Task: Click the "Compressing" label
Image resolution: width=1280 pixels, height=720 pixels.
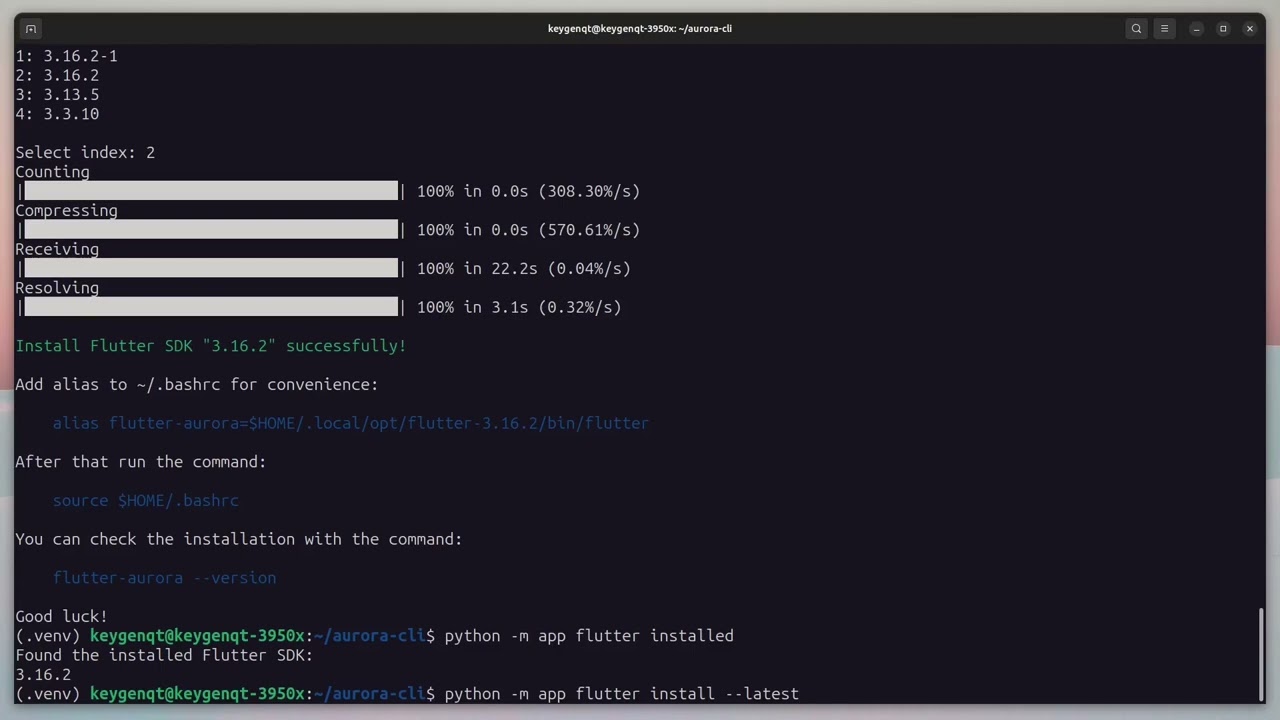Action: tap(66, 211)
